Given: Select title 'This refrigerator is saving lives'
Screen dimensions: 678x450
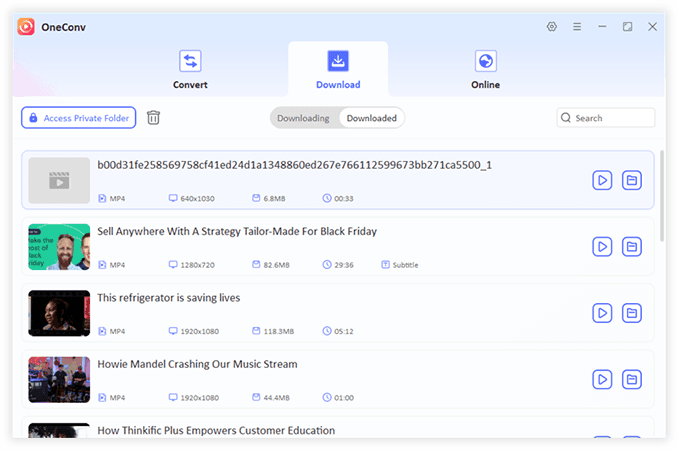Looking at the screenshot, I should coord(169,298).
